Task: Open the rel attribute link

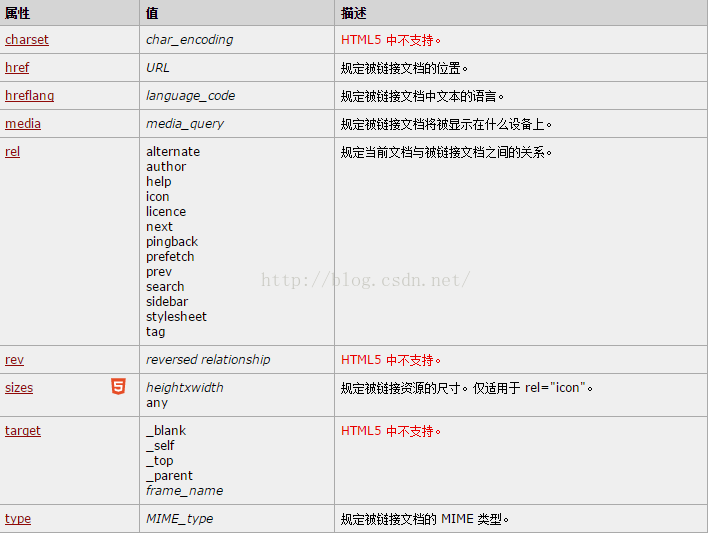Action: (12, 152)
